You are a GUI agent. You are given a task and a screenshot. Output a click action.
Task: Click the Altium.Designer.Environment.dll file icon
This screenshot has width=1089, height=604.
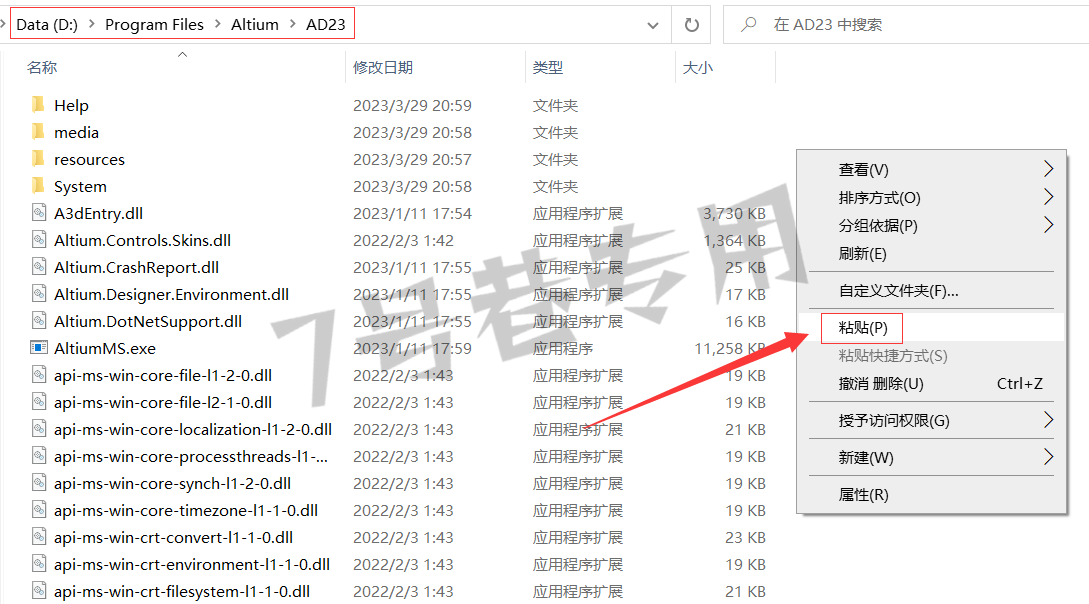pyautogui.click(x=39, y=294)
